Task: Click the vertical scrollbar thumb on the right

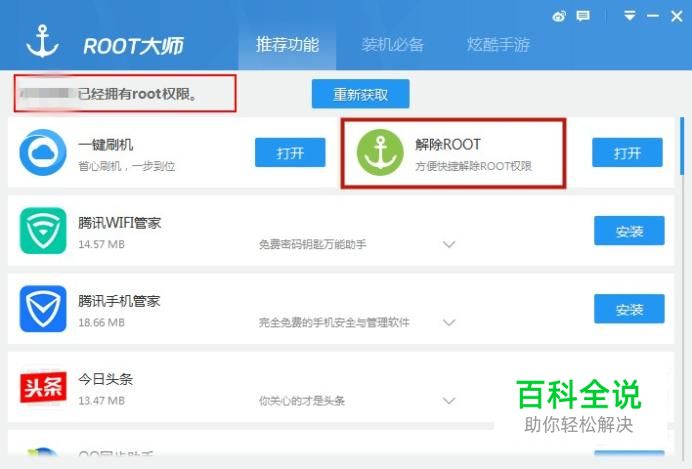Action: tap(682, 146)
